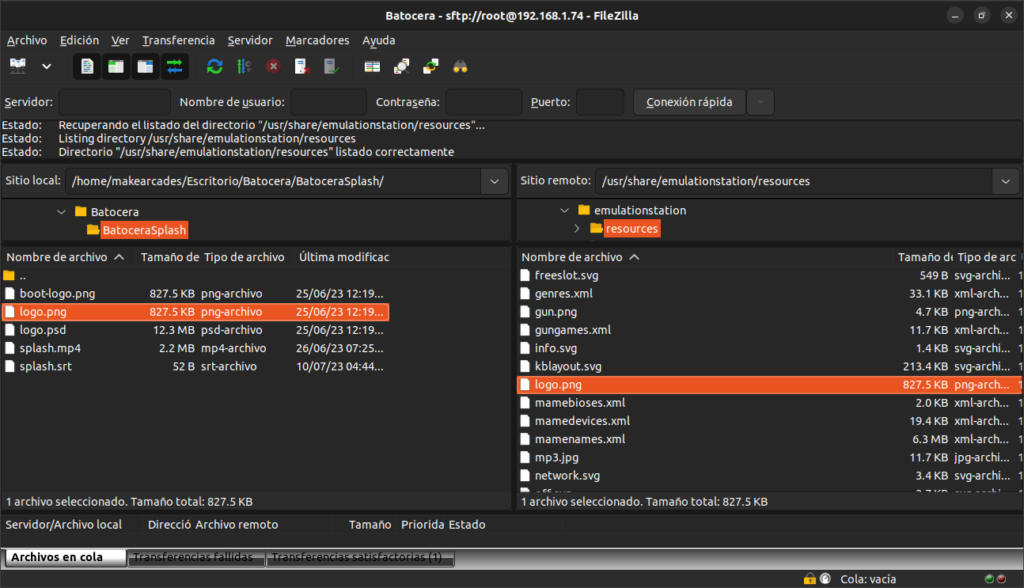Screen dimensions: 1024x588
Task: Select splash.mp4 in the local file list
Action: [196, 348]
